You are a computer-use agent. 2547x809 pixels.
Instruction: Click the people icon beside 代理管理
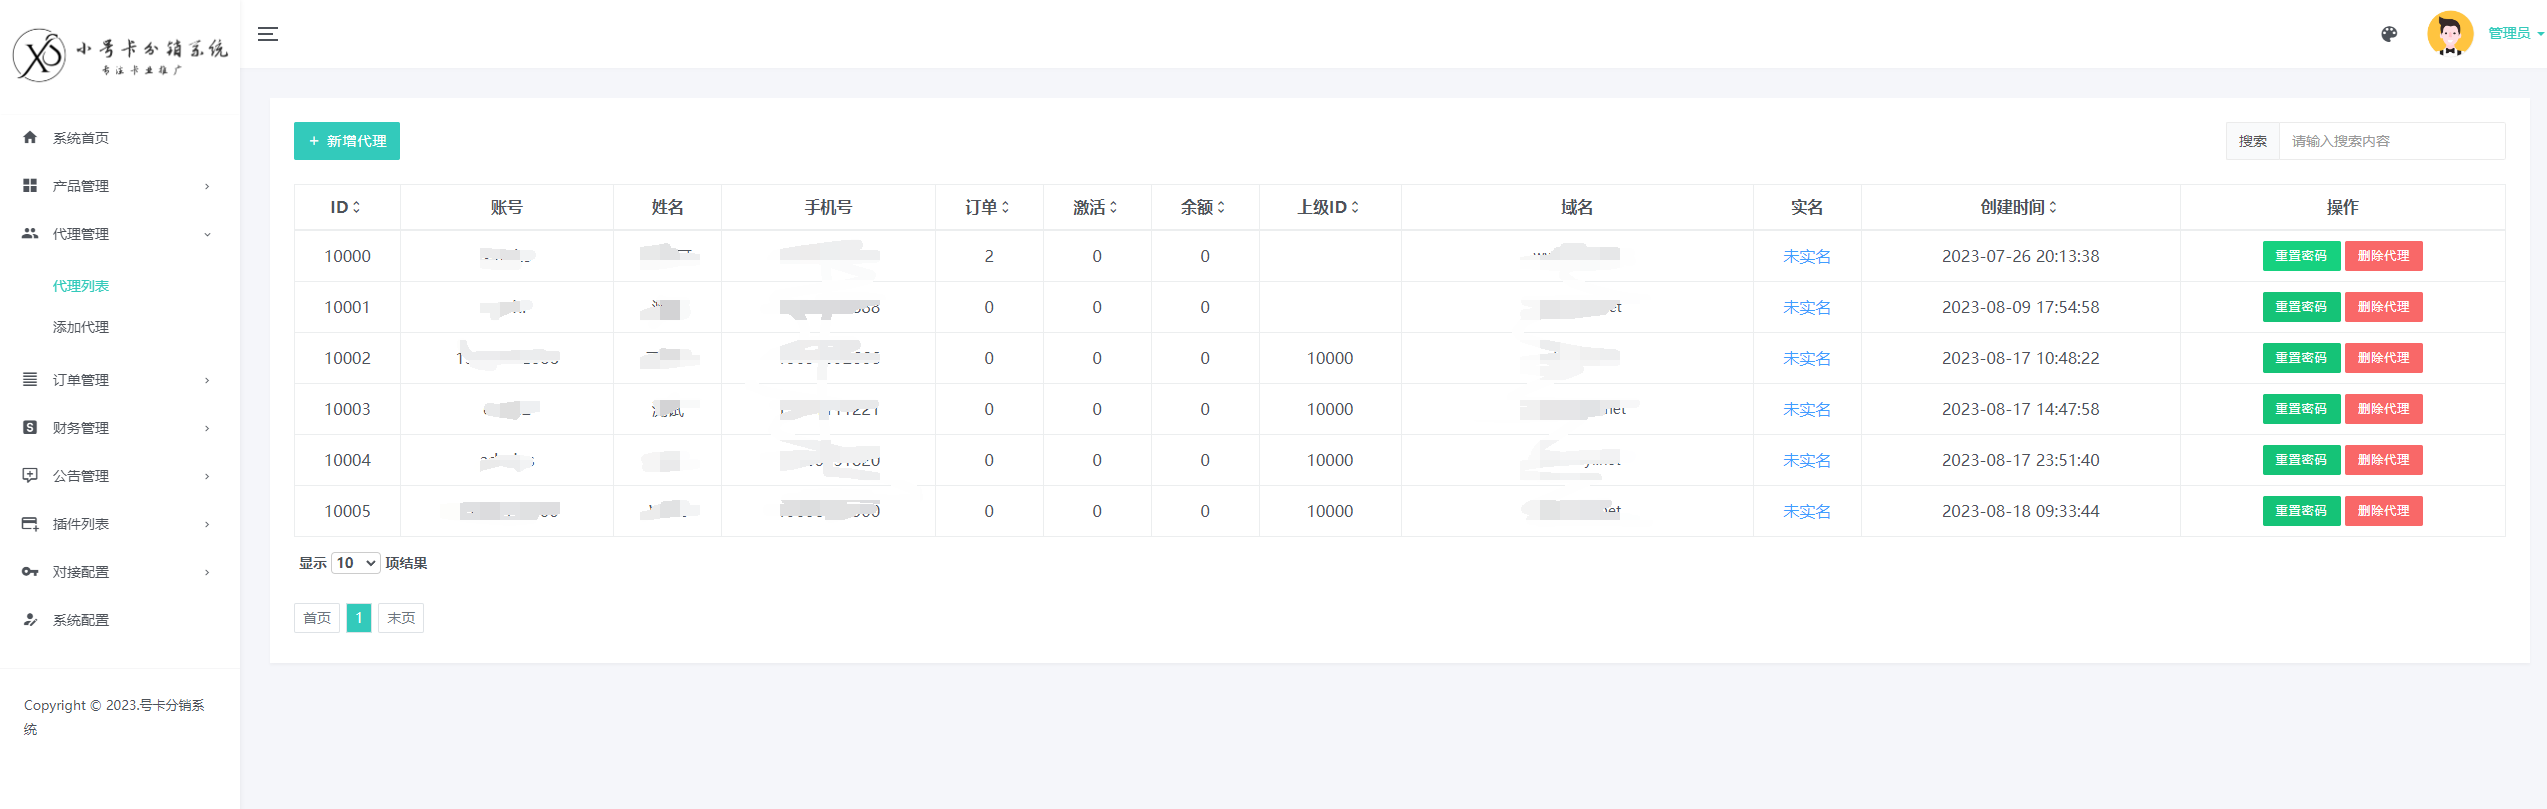click(x=30, y=234)
